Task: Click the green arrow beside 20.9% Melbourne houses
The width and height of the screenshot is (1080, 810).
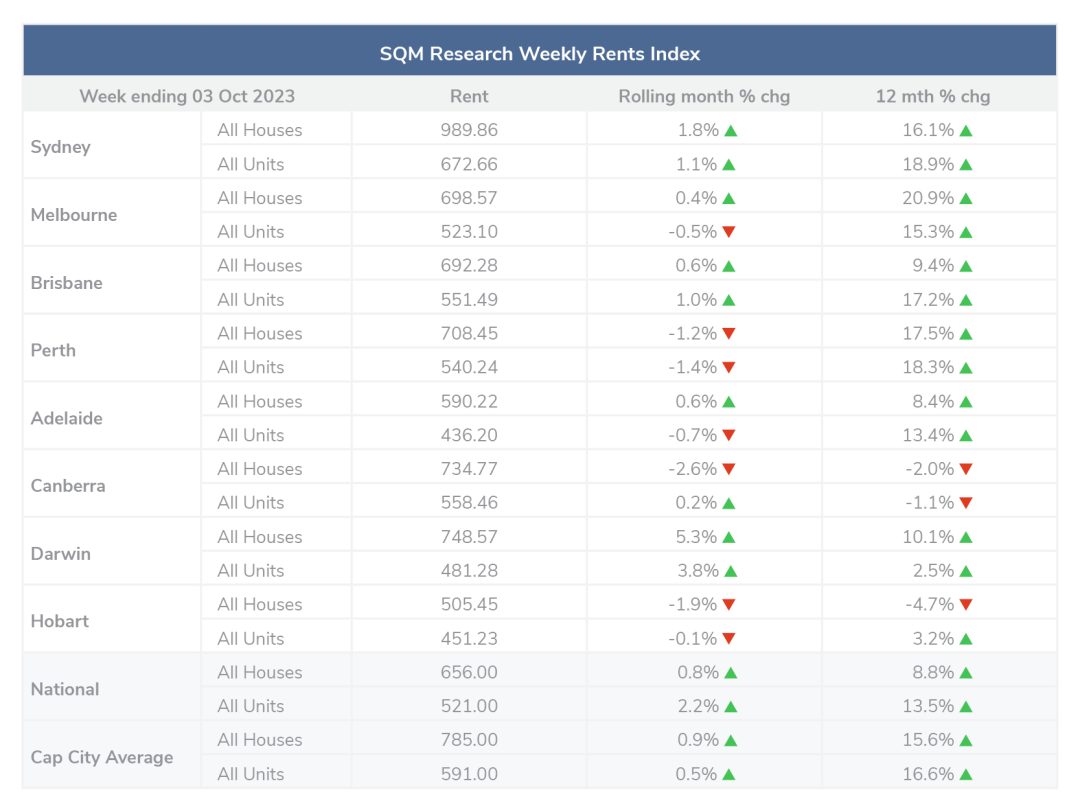Action: pos(966,198)
